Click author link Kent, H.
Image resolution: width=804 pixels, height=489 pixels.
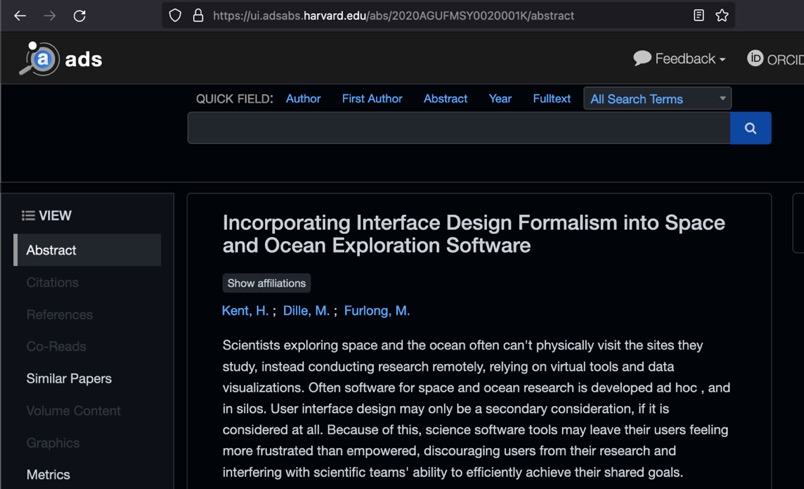click(245, 311)
